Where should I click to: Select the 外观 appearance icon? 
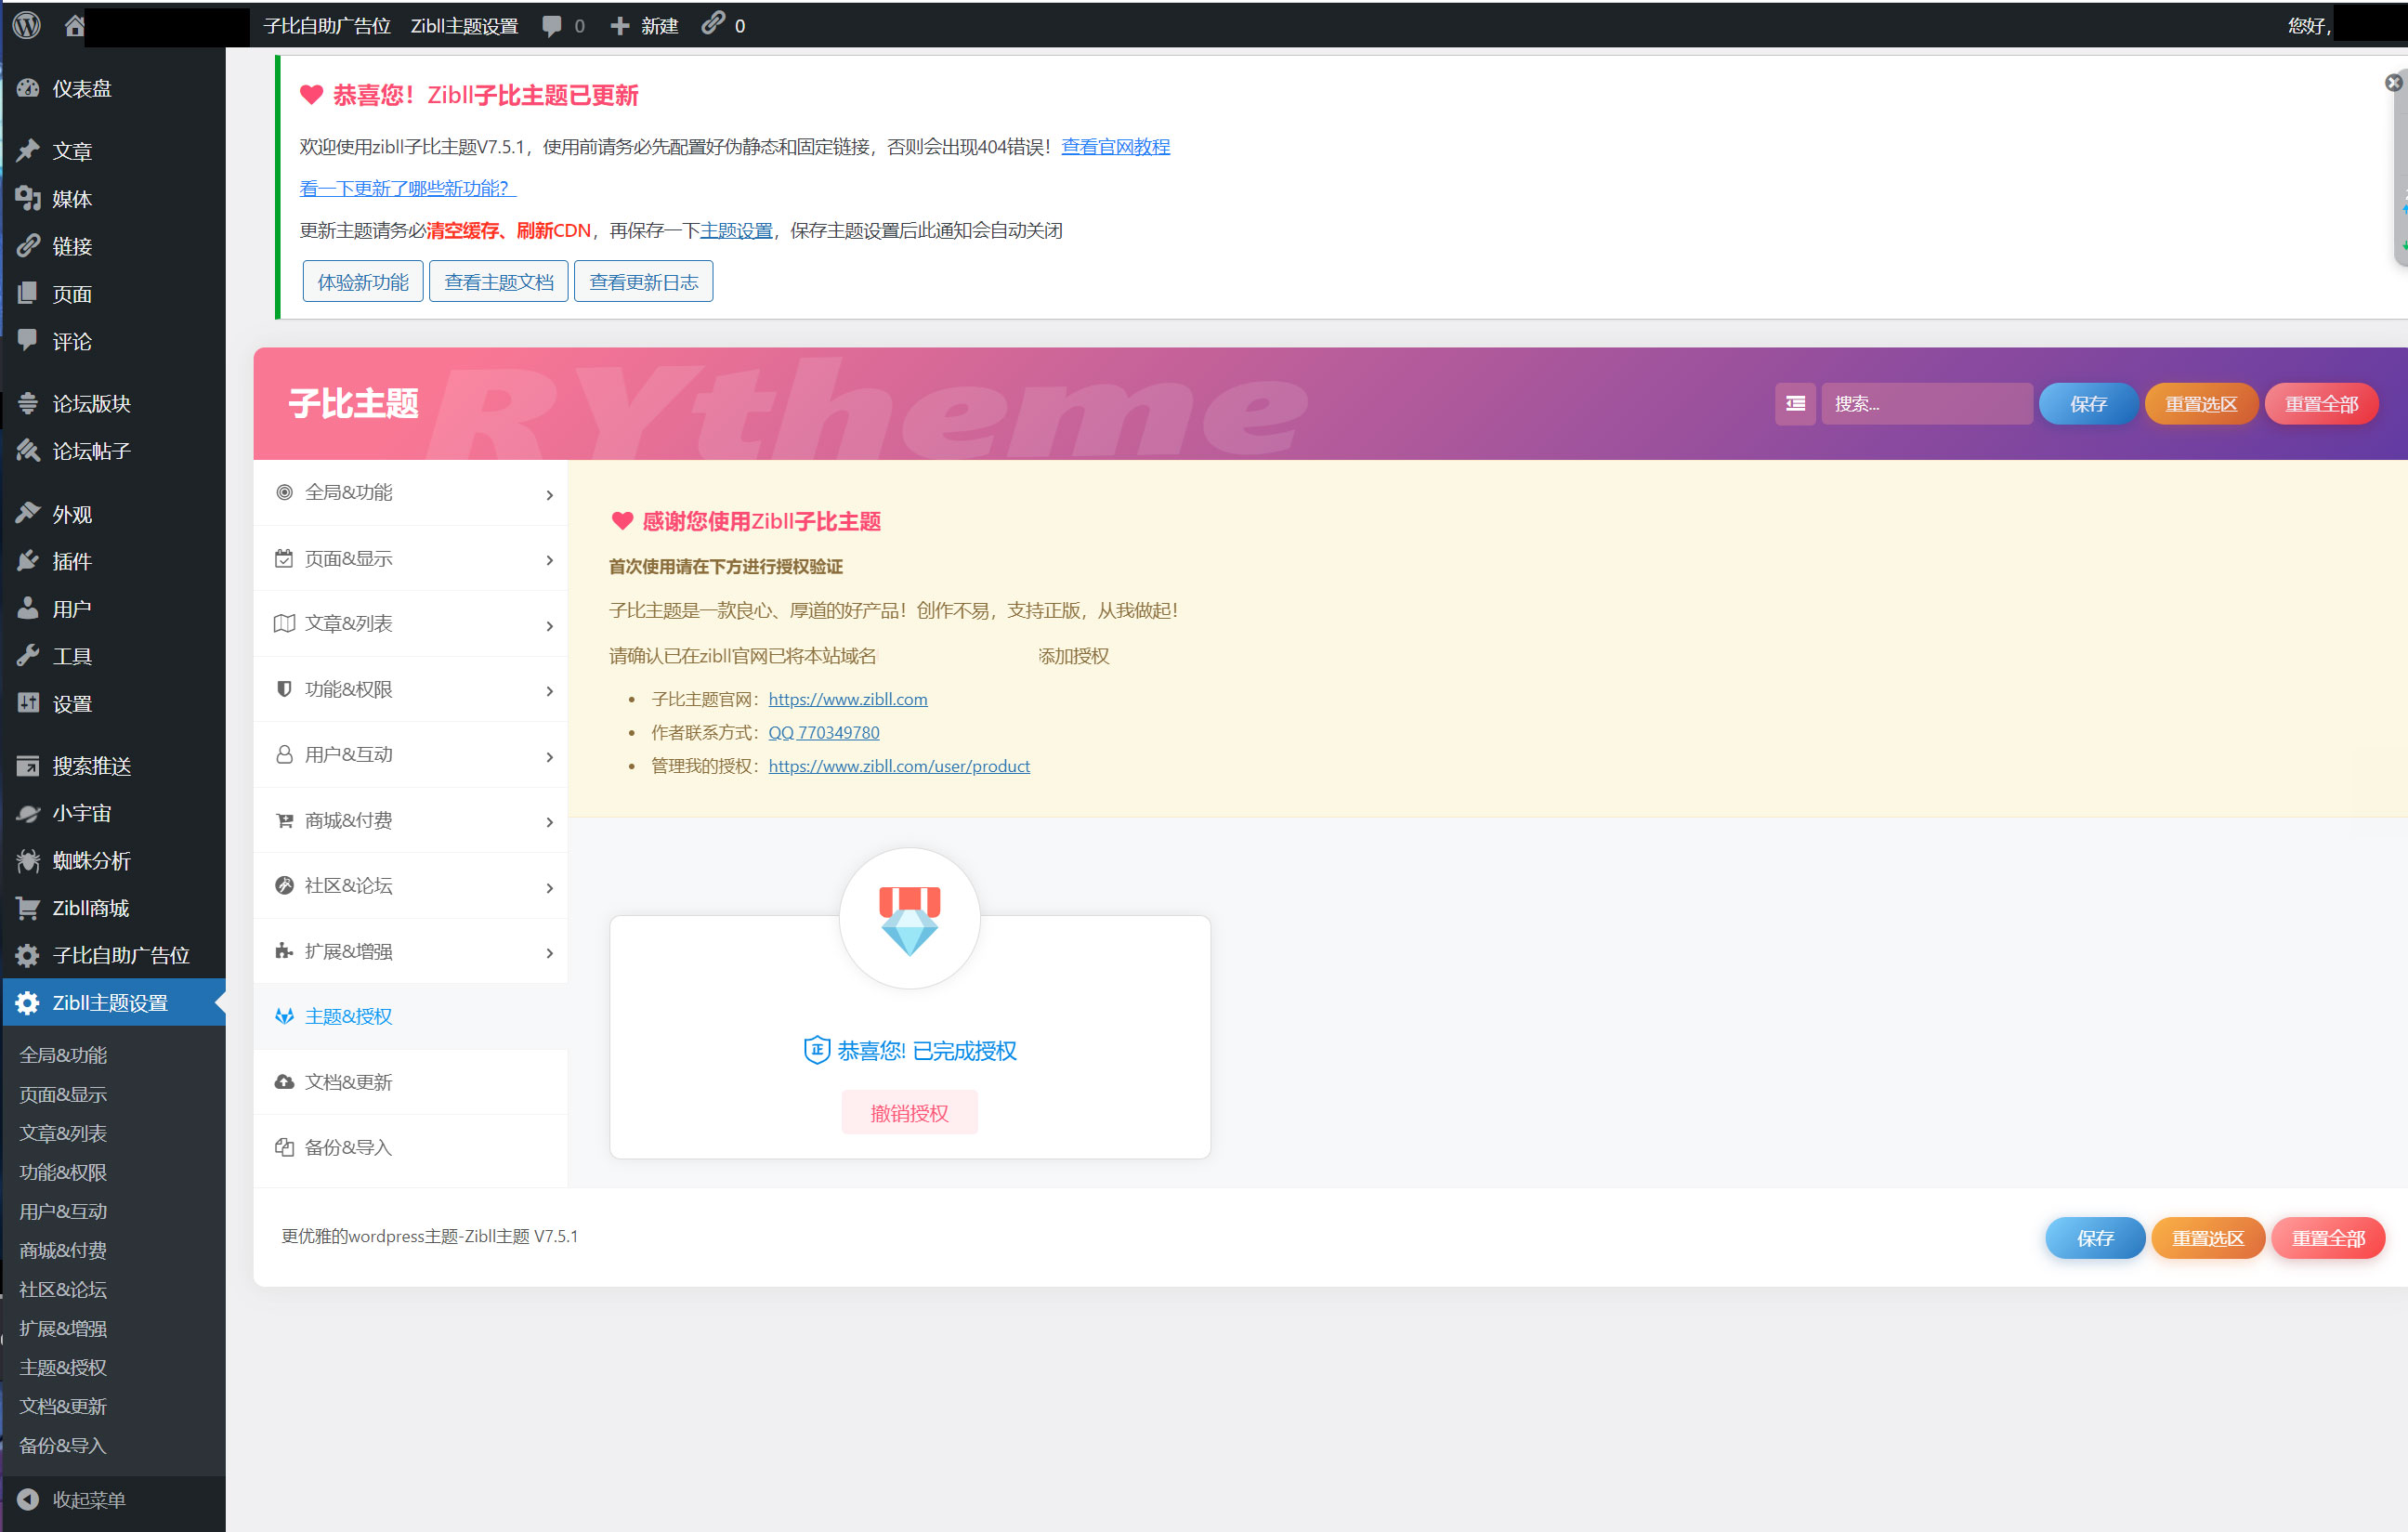point(28,513)
